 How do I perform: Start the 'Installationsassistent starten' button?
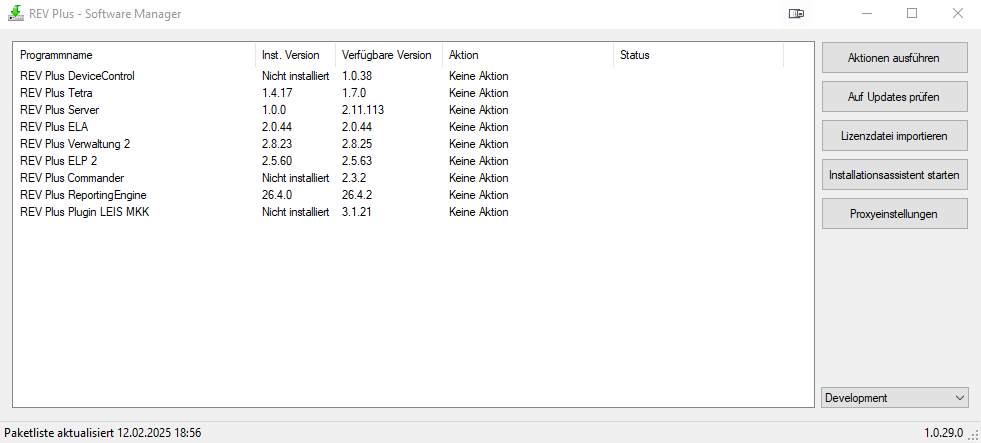[894, 174]
